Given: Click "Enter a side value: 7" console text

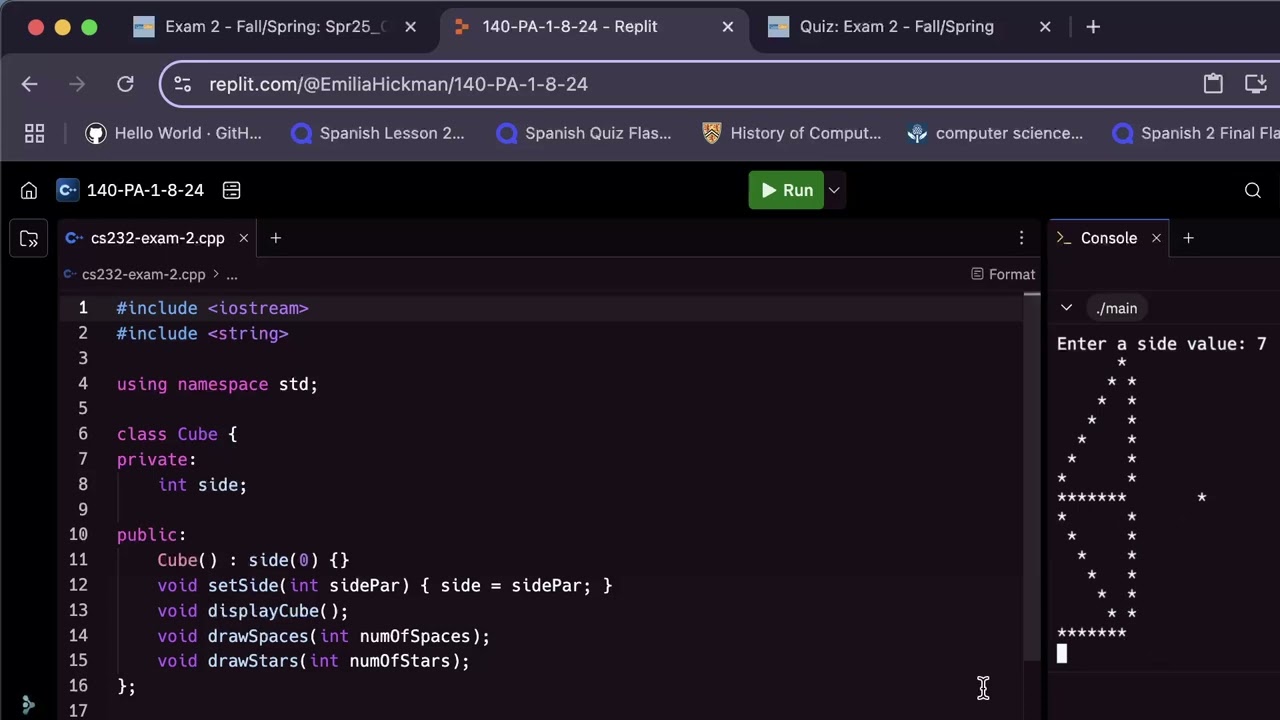Looking at the screenshot, I should coord(1162,344).
